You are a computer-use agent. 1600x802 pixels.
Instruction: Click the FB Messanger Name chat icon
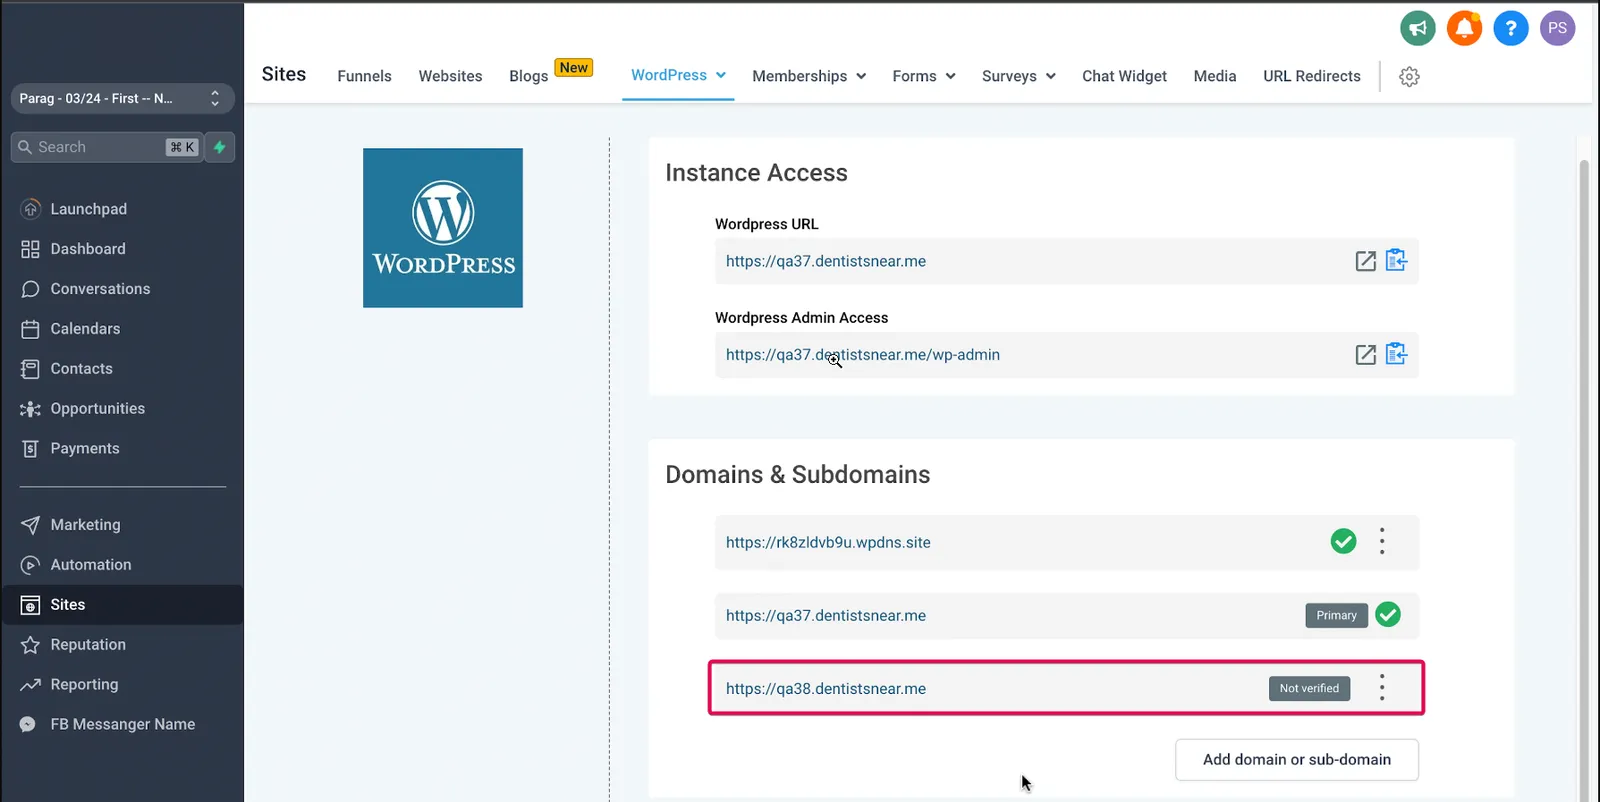[28, 725]
